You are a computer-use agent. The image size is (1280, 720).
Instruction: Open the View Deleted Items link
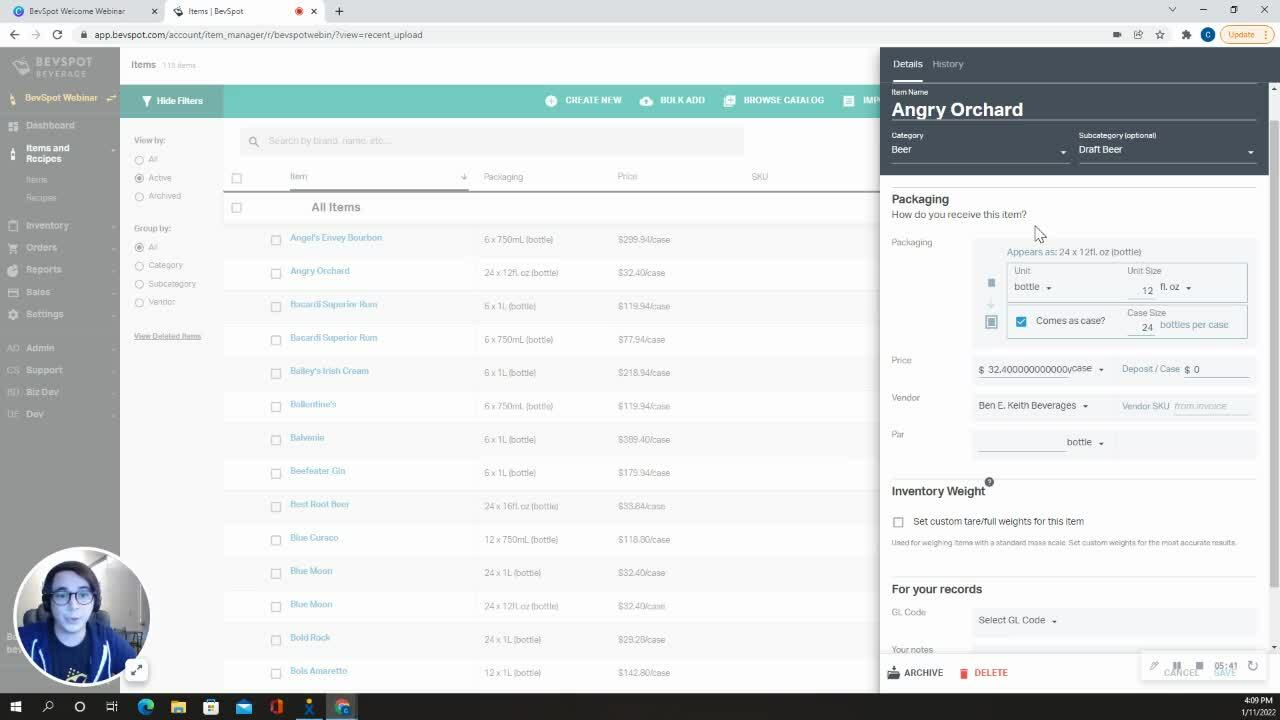[x=167, y=336]
